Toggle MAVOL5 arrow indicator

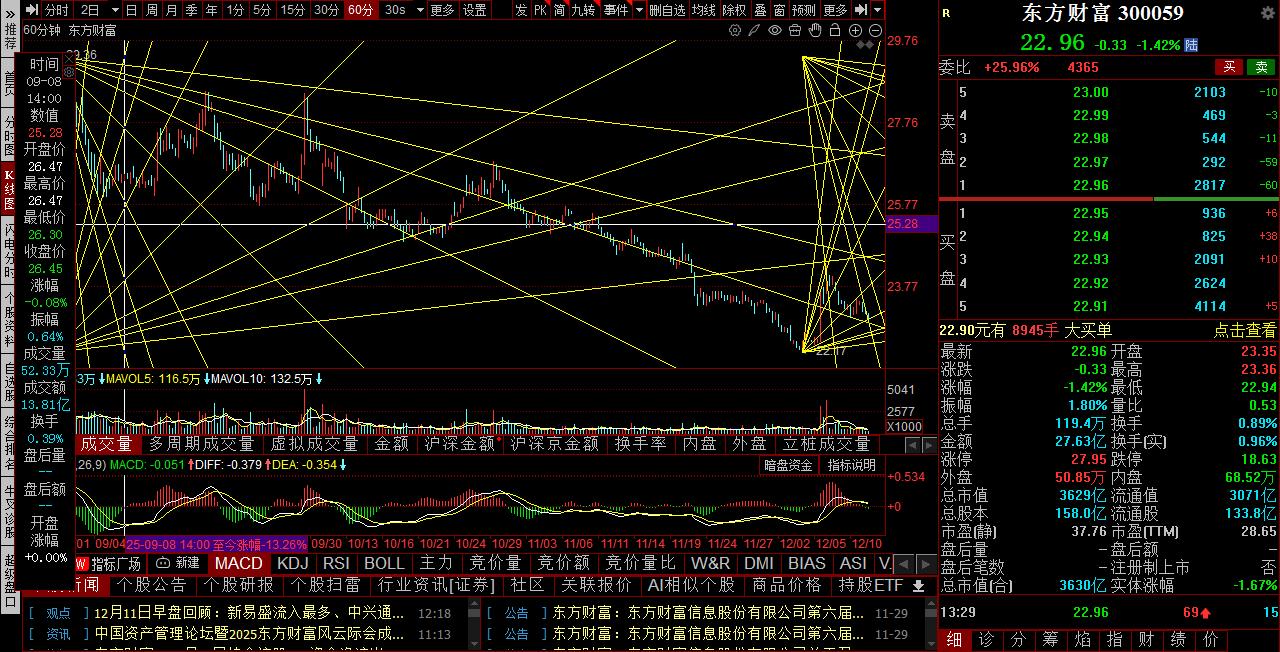point(205,379)
